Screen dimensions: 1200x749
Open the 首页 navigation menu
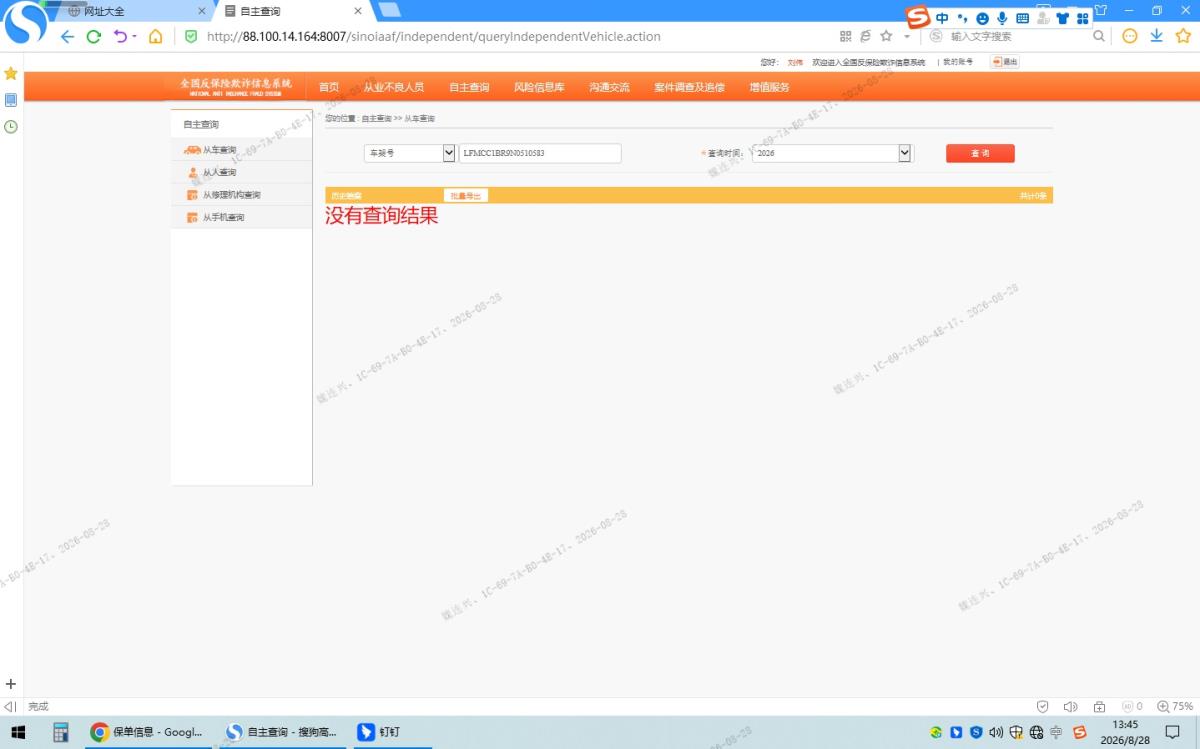(329, 87)
